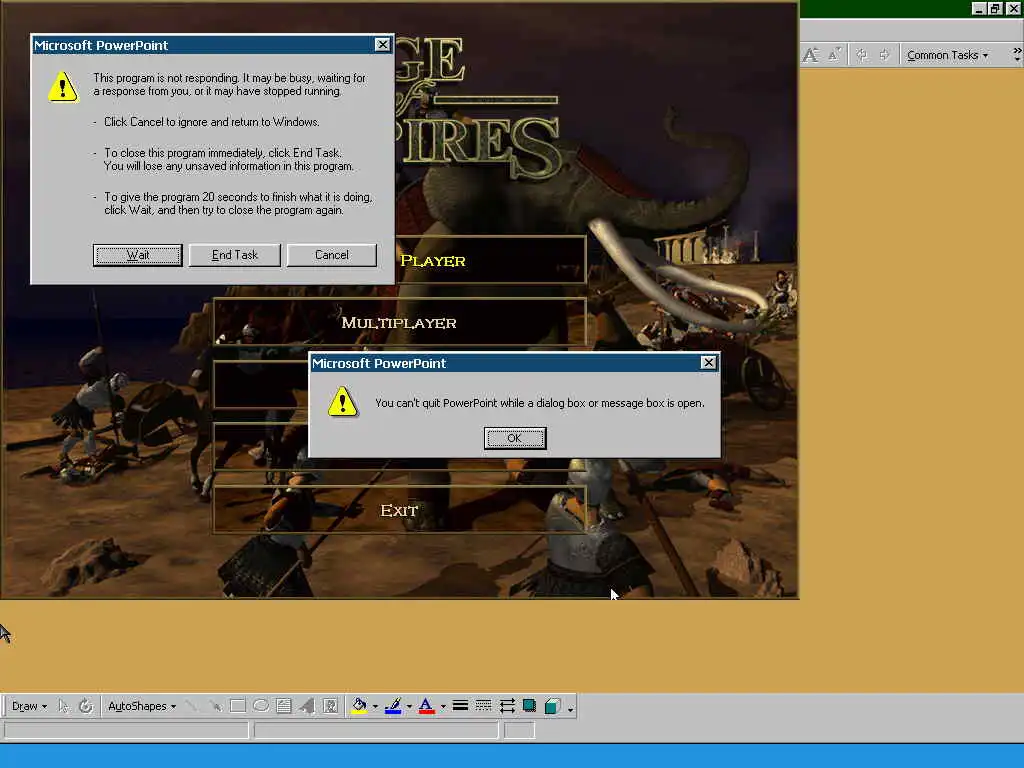Viewport: 1024px width, 768px height.
Task: Click the 3-D effect icon
Action: coord(552,706)
